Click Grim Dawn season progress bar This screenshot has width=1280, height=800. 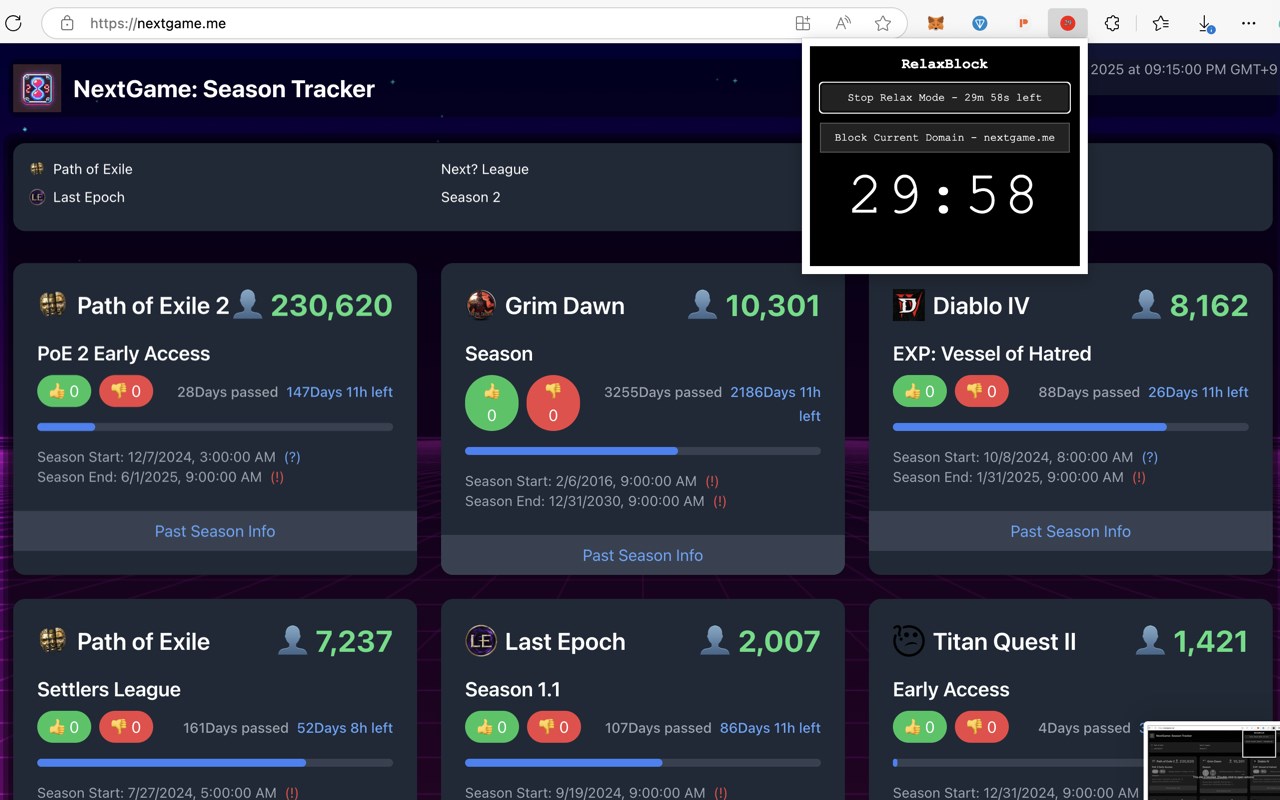click(x=643, y=451)
